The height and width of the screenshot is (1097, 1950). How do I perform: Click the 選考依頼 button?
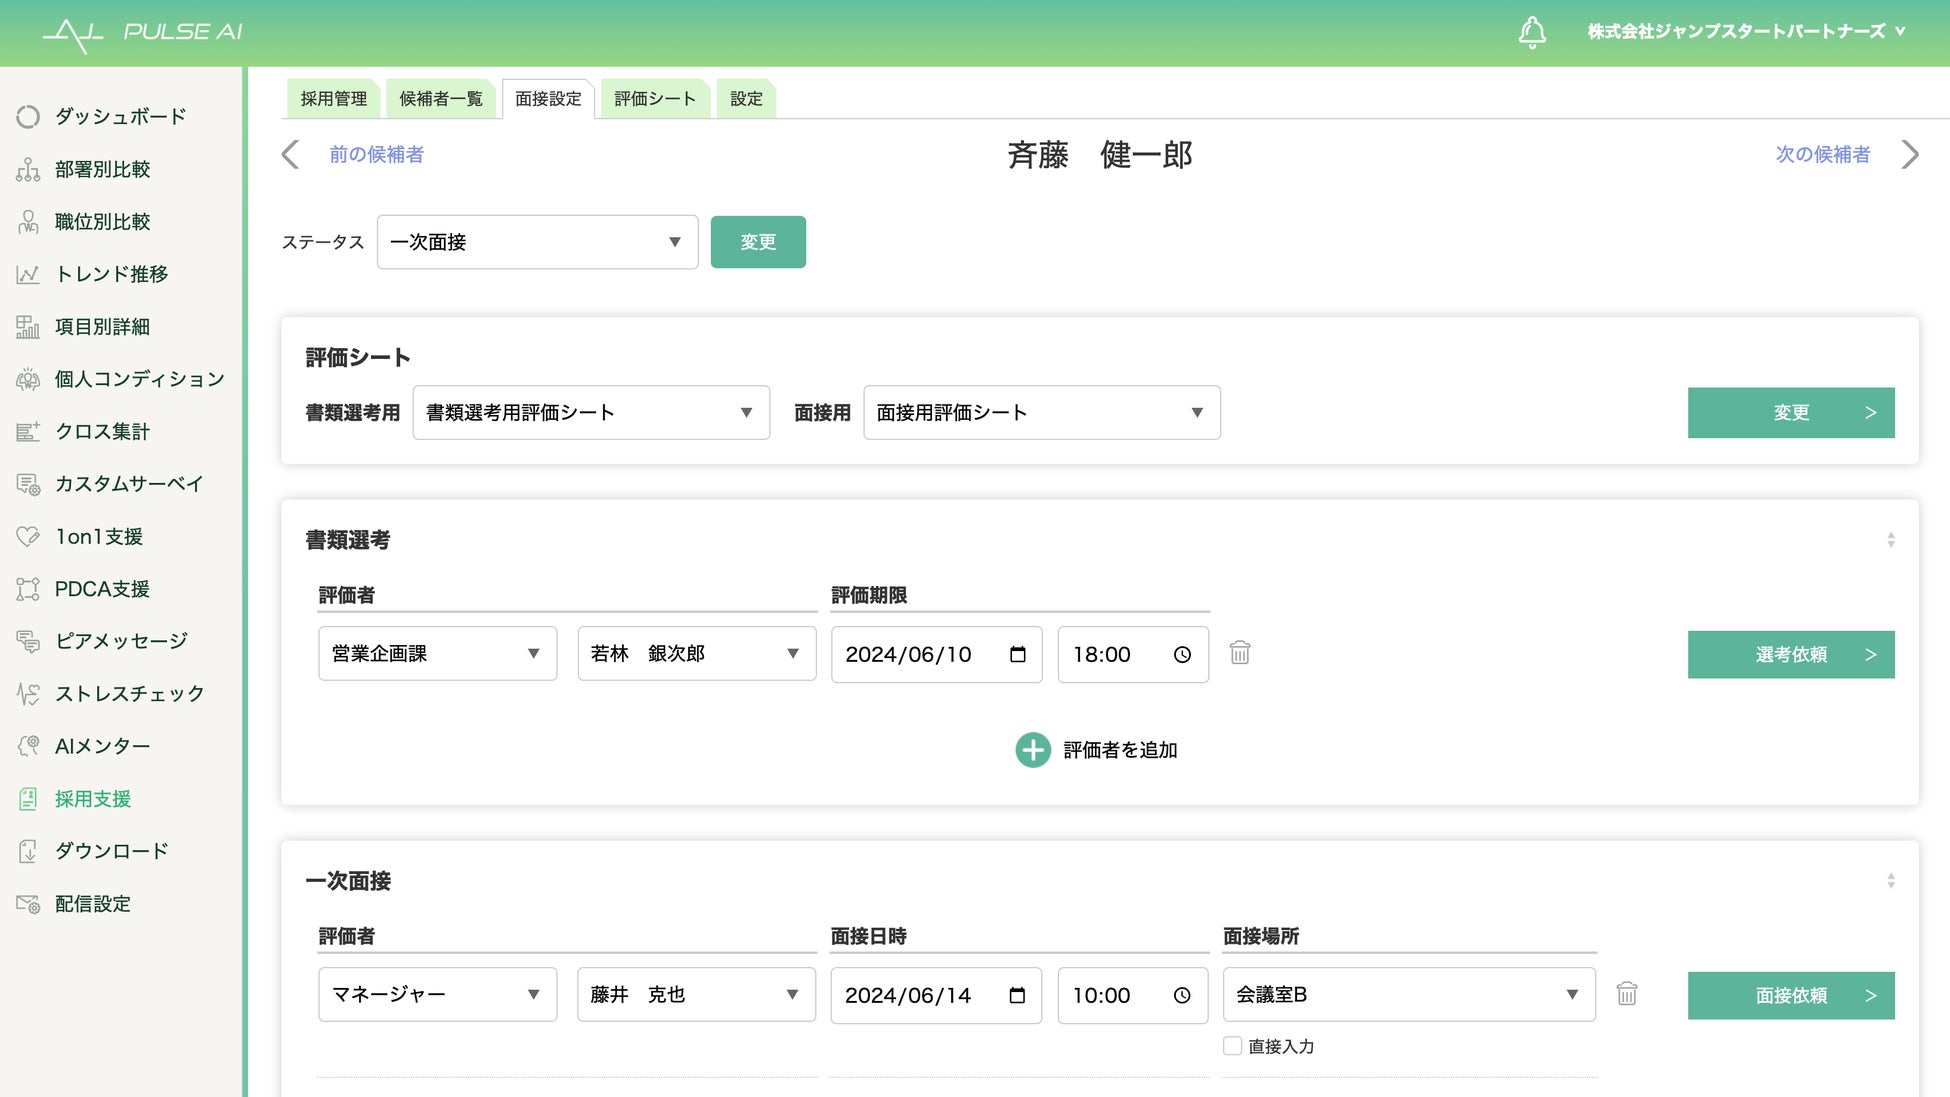[1790, 654]
